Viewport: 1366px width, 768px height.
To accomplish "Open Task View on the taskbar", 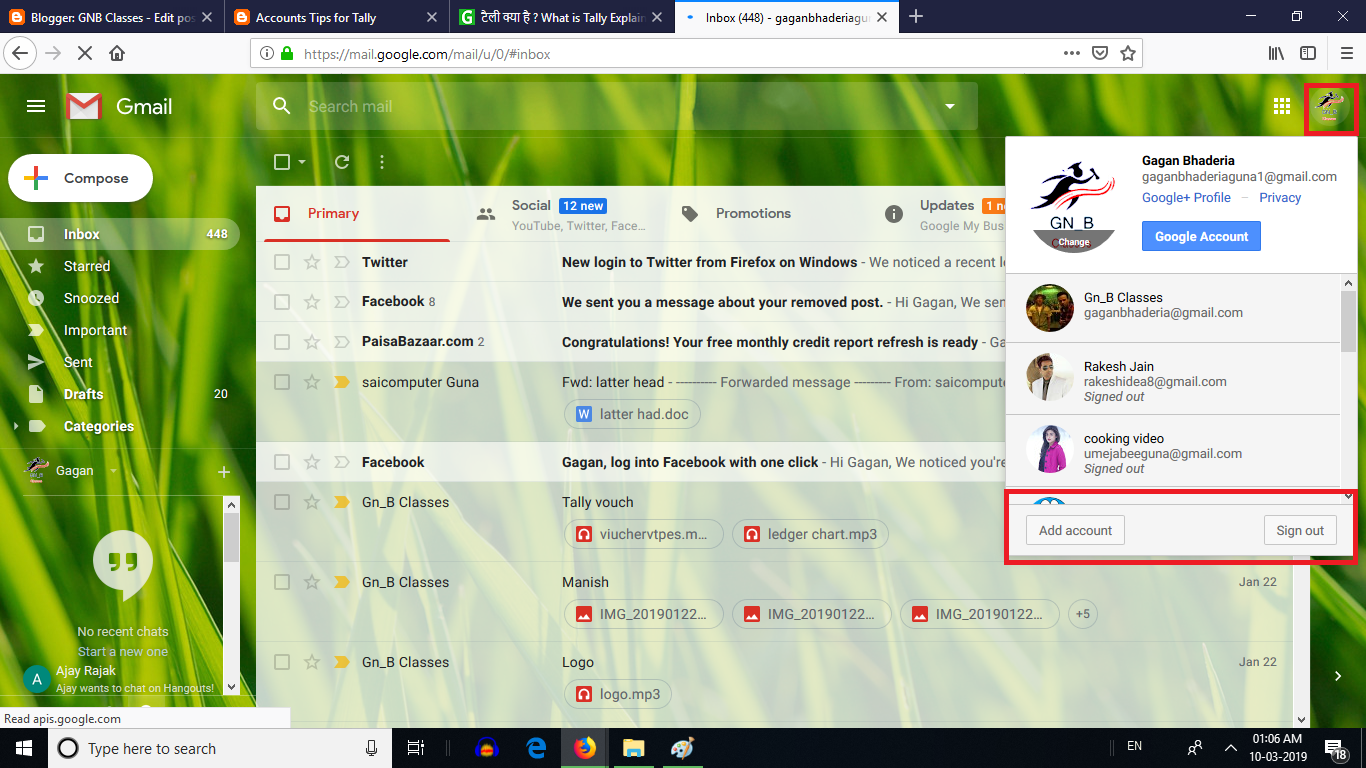I will (x=416, y=748).
